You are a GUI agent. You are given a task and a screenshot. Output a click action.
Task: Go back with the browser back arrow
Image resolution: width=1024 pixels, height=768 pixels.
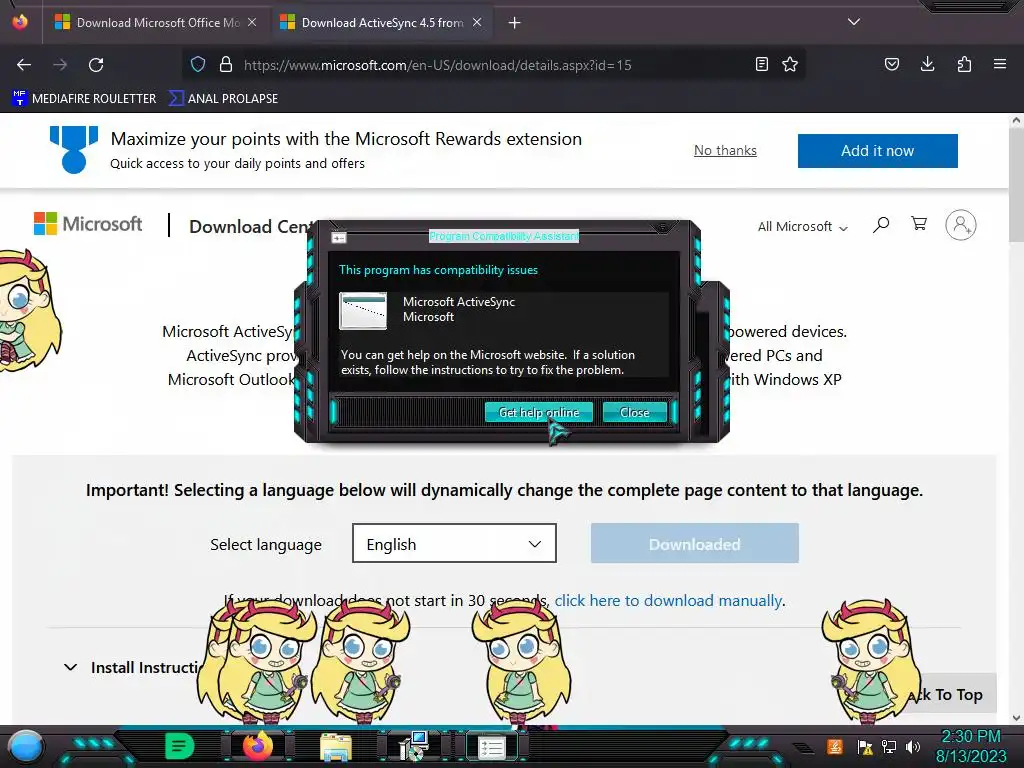[x=24, y=65]
